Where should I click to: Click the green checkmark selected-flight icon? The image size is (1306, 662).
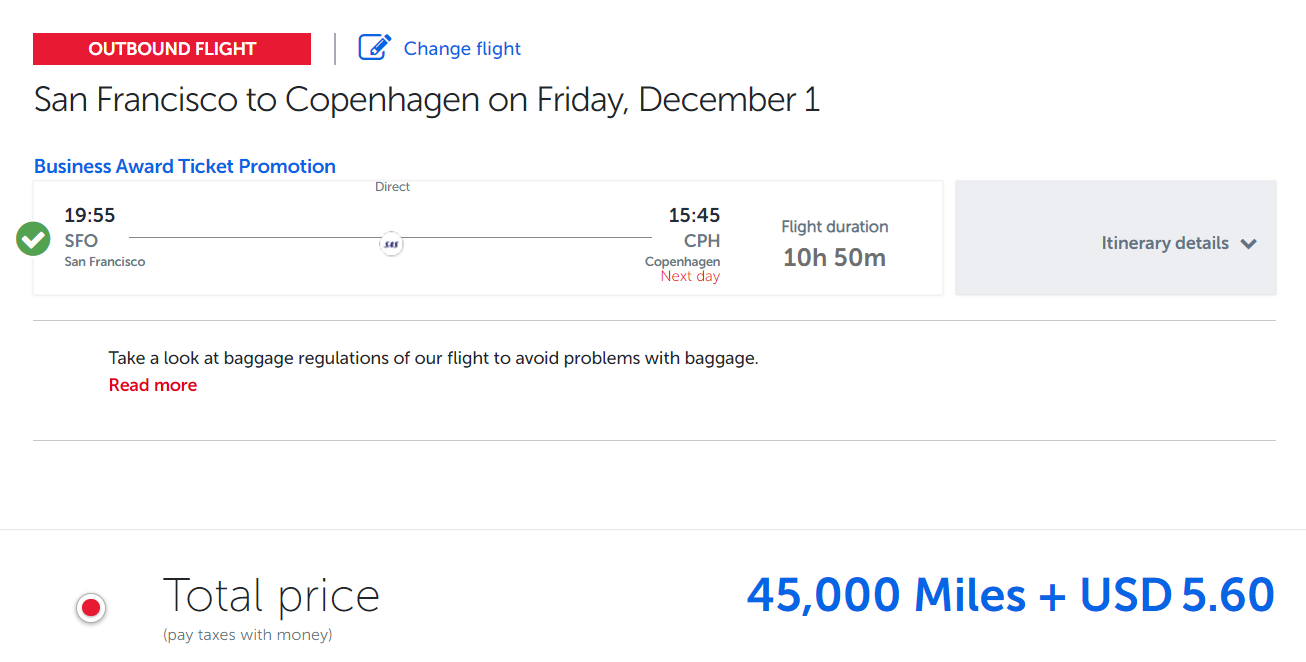34,240
